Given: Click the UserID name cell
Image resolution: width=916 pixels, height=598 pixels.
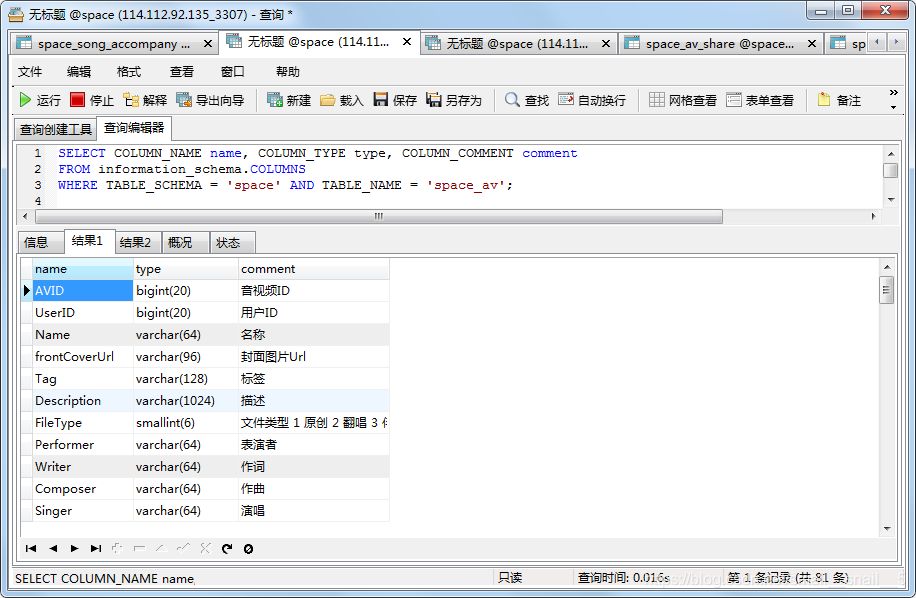Looking at the screenshot, I should tap(83, 313).
